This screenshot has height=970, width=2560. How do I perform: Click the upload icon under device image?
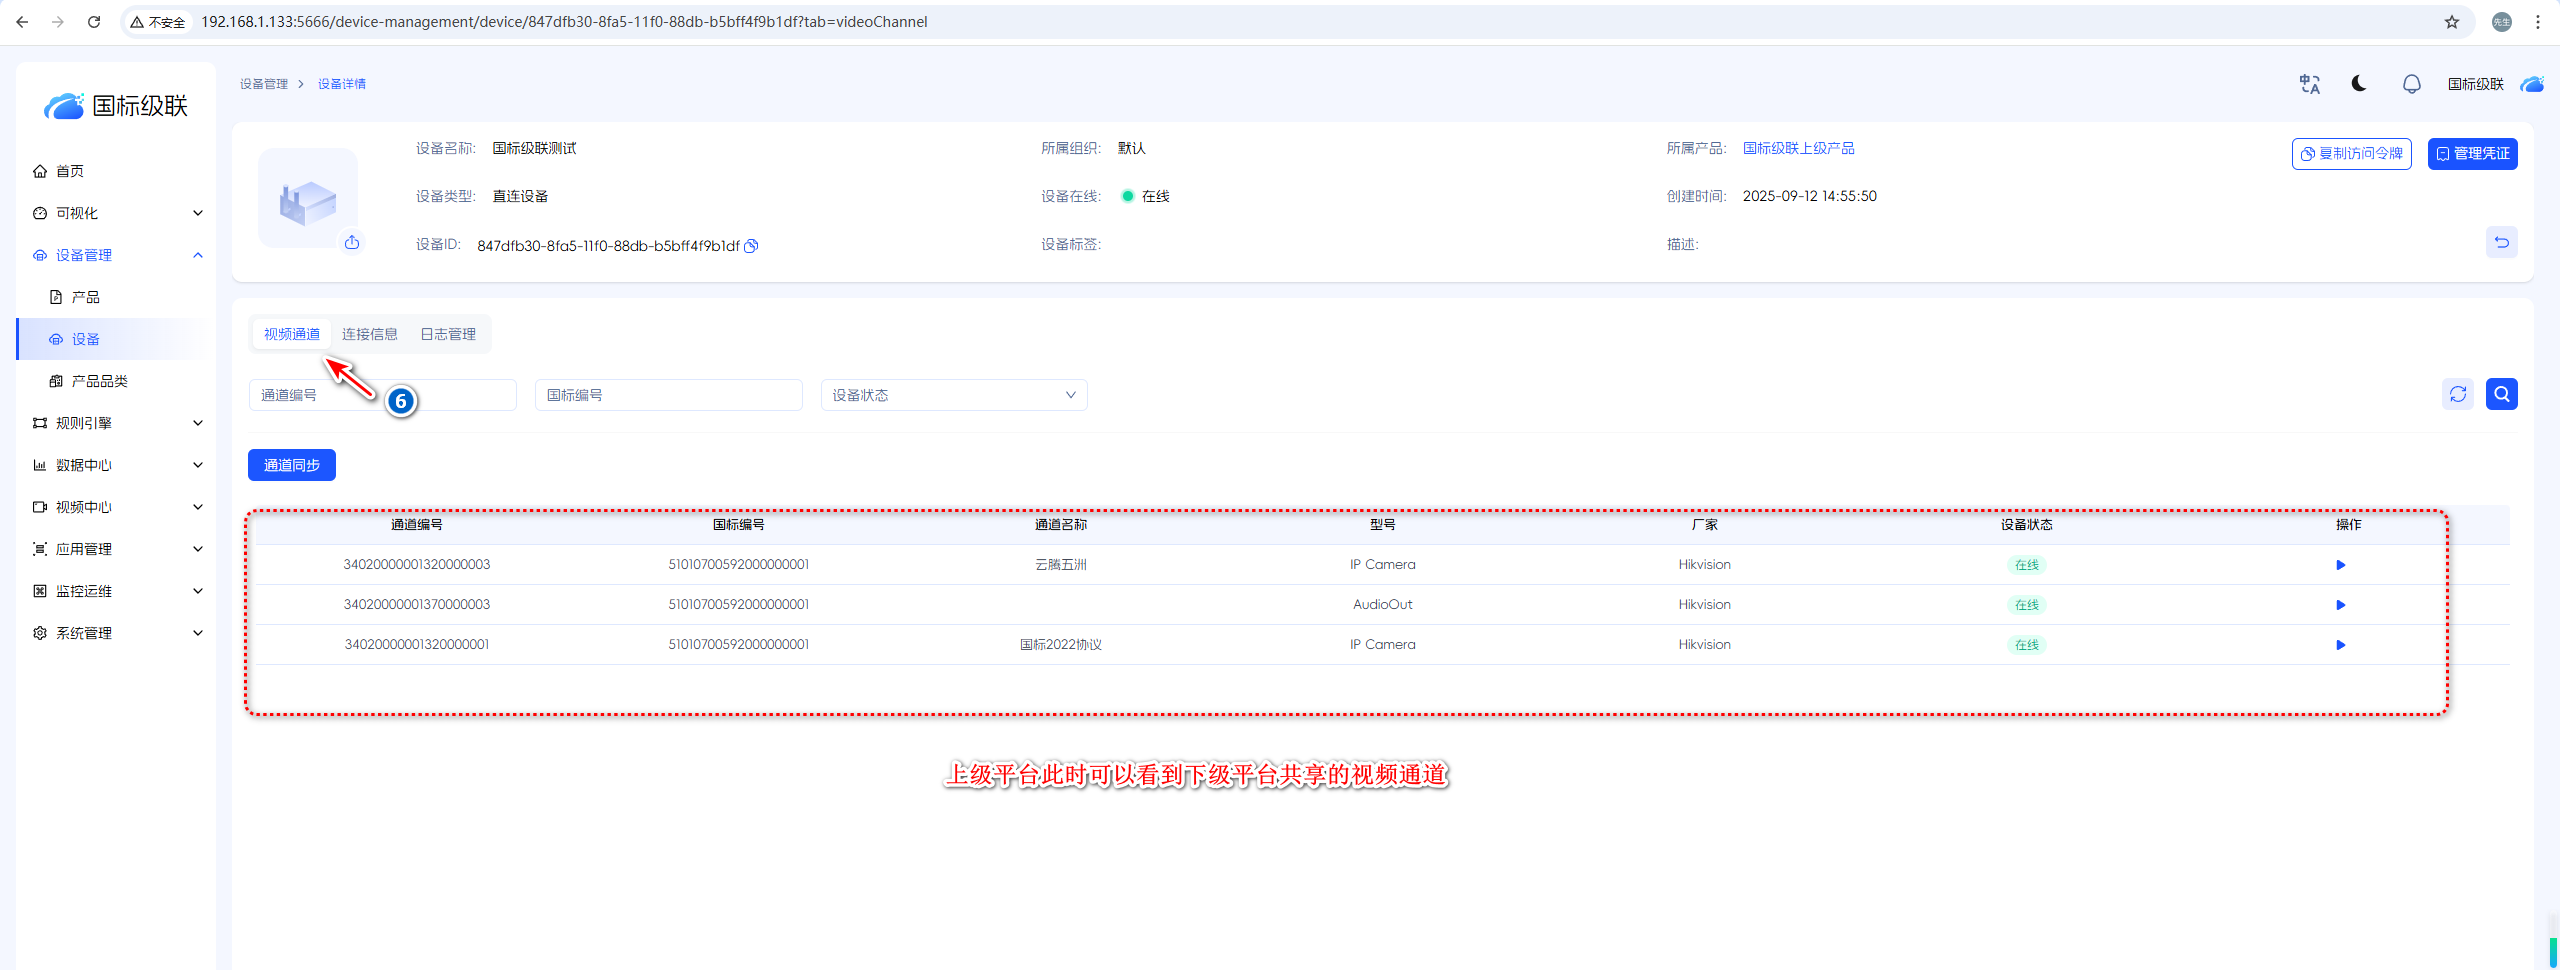coord(352,243)
